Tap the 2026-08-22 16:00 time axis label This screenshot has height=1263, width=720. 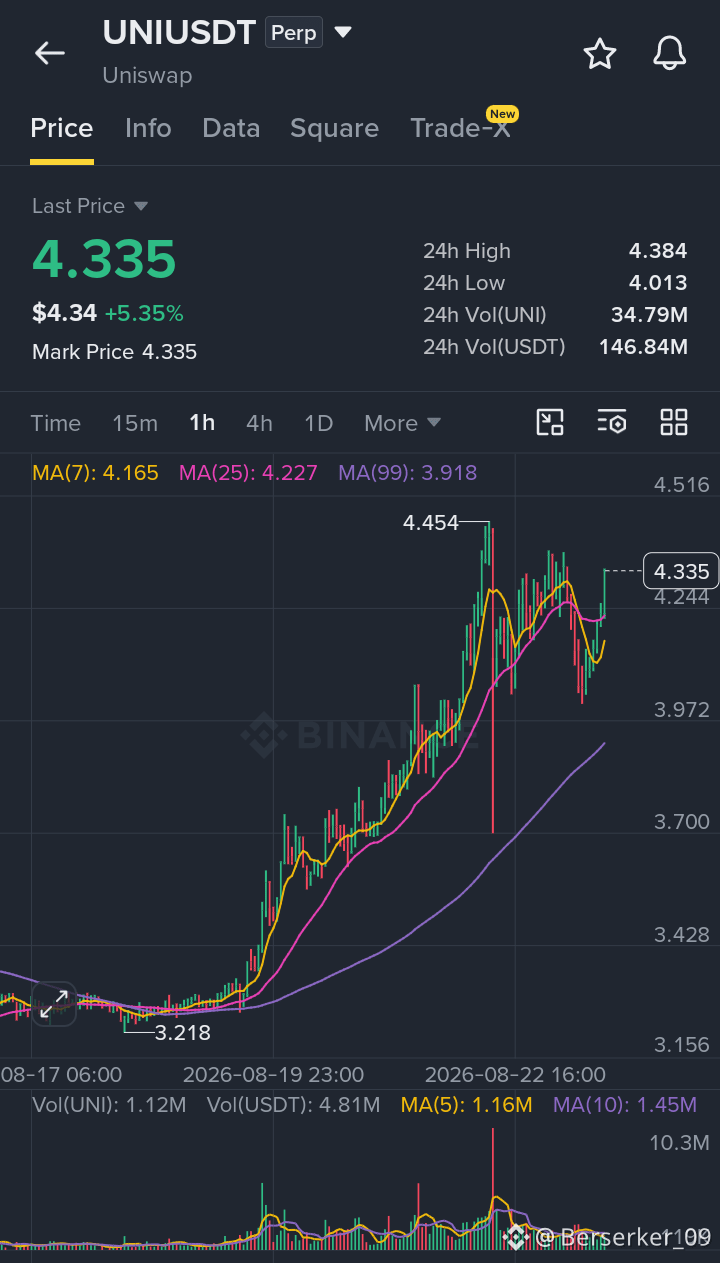515,1075
